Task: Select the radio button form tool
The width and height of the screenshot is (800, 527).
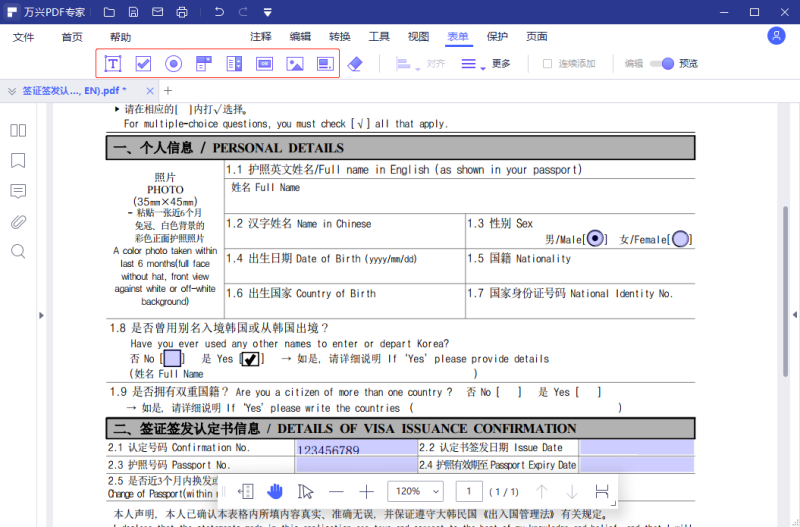Action: coord(173,64)
